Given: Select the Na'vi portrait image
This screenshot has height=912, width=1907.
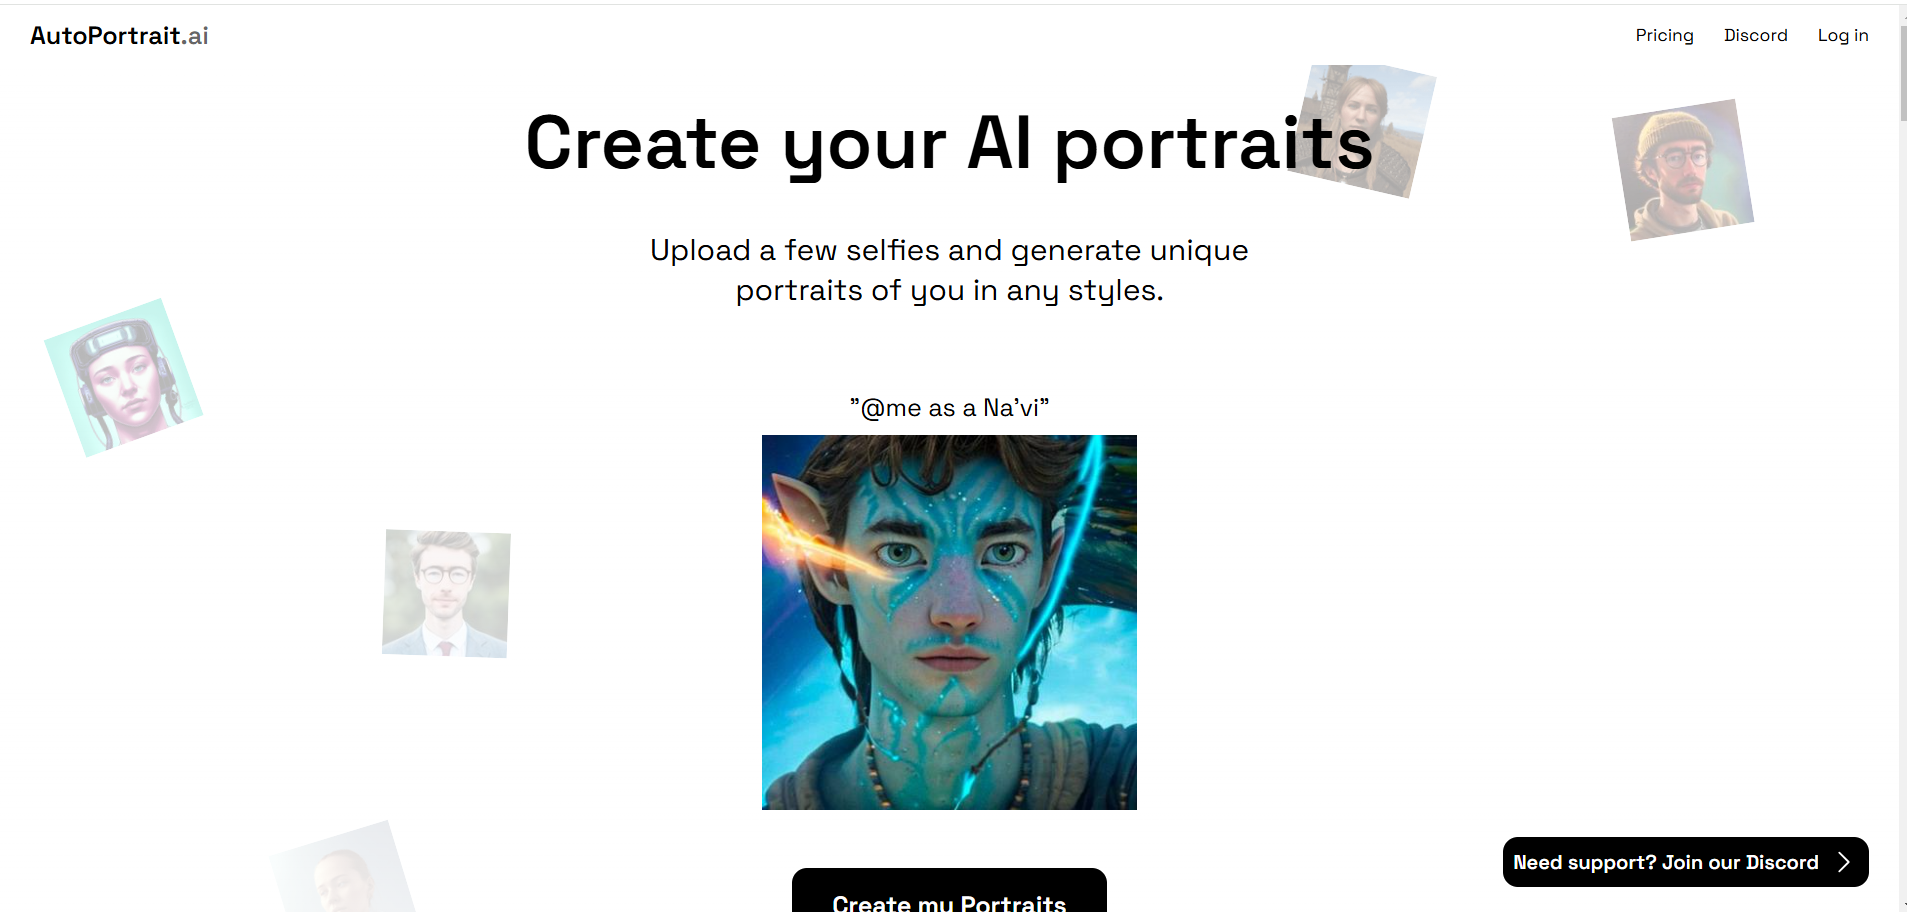Looking at the screenshot, I should 949,622.
